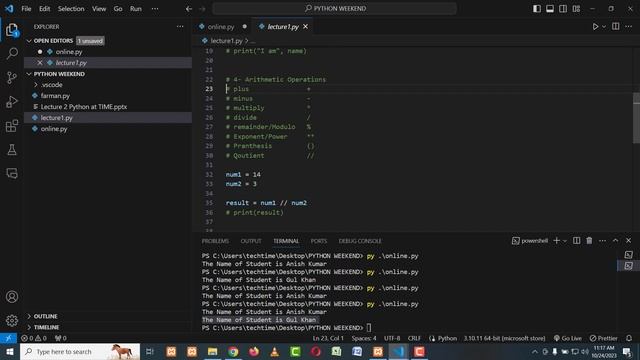Close the lecture1.py tab

click(305, 27)
